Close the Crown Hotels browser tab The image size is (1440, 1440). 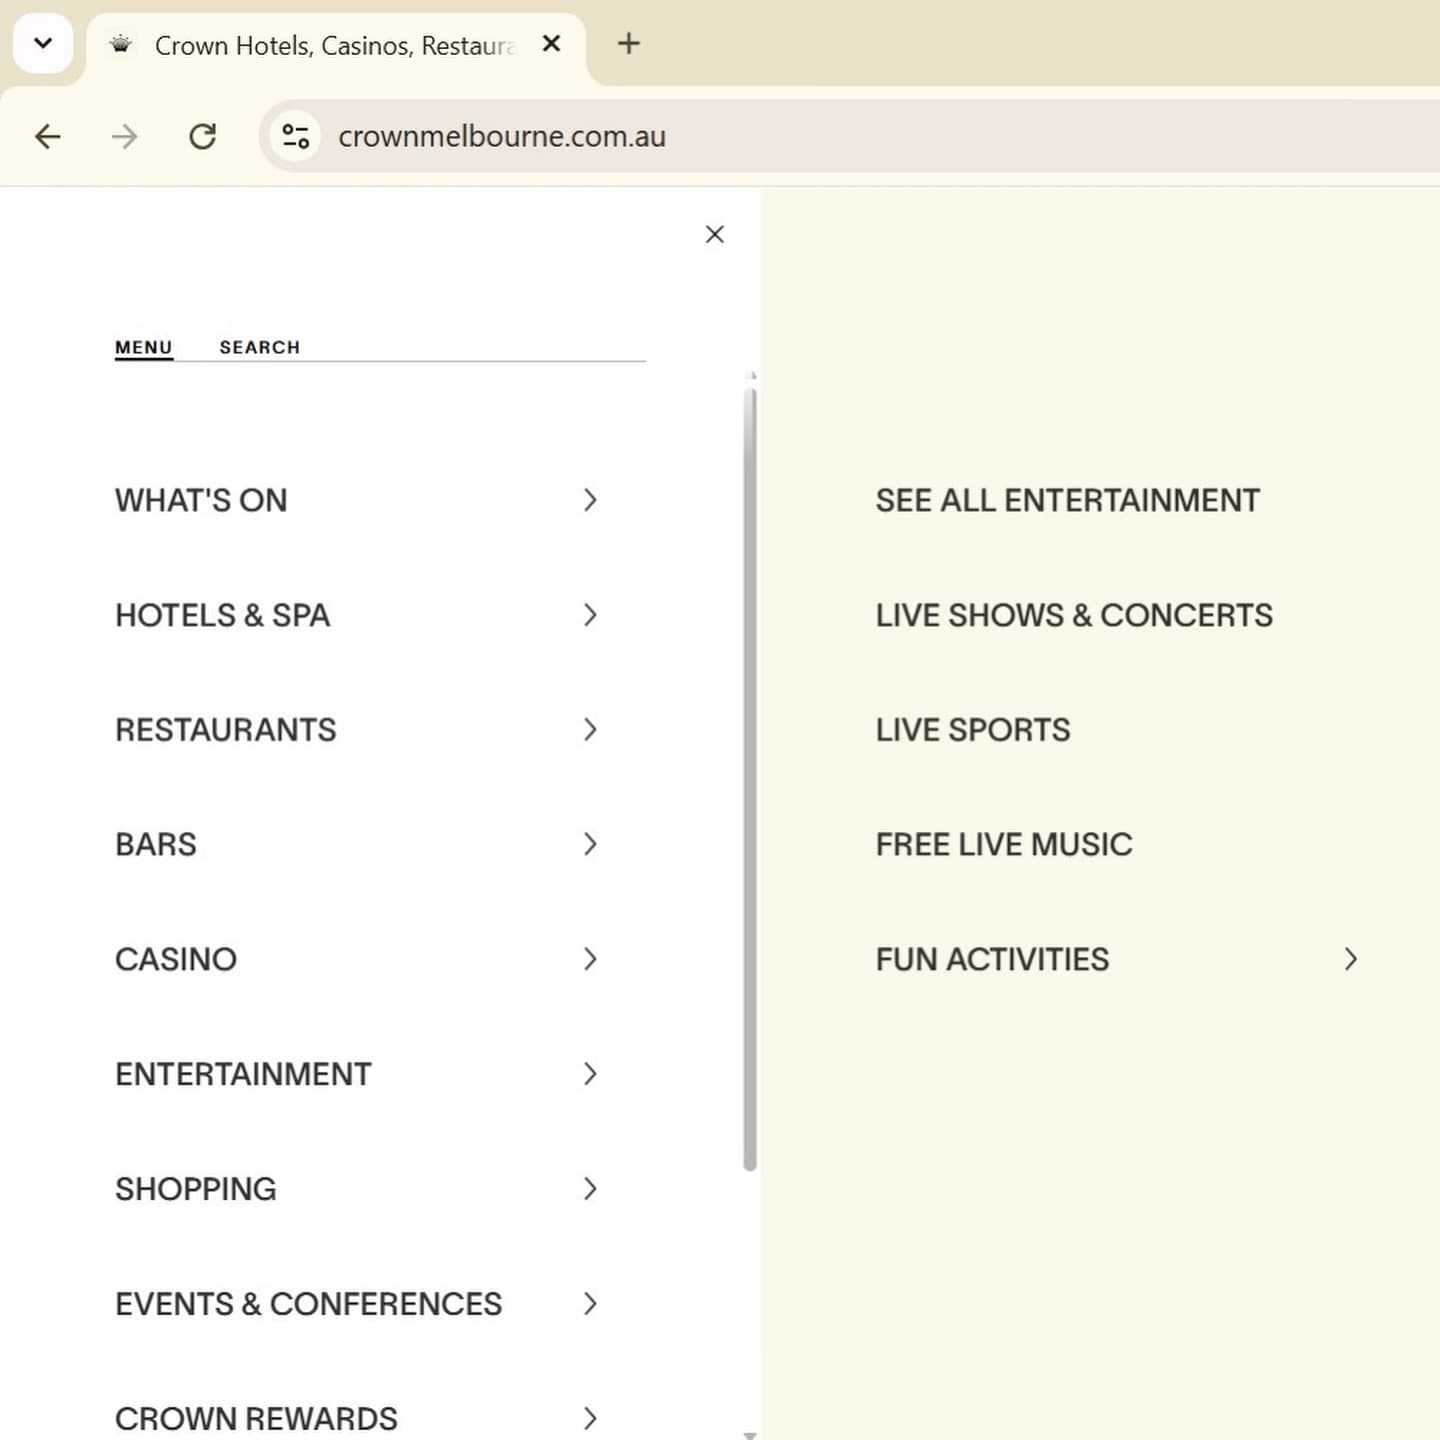[x=551, y=44]
